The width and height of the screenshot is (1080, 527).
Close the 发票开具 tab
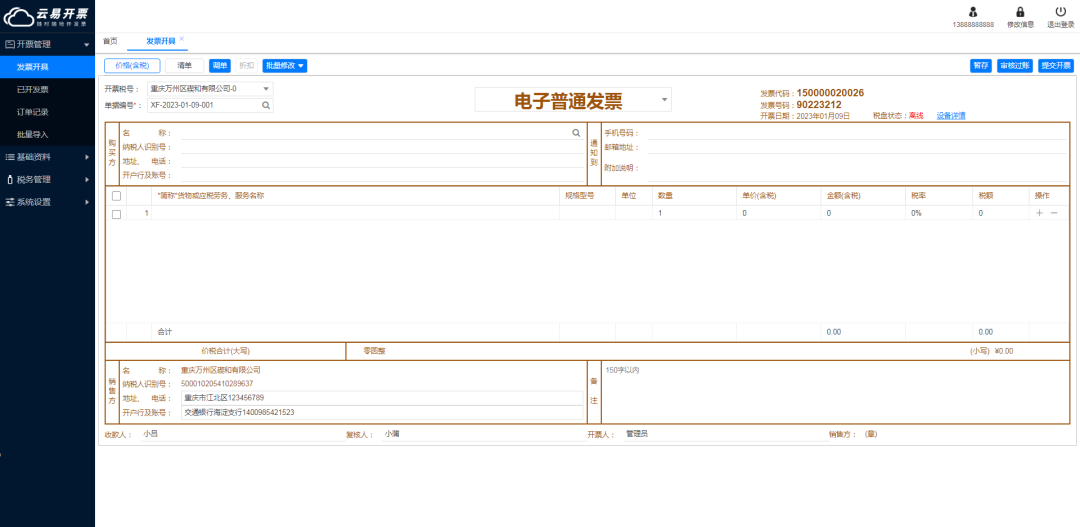(182, 39)
